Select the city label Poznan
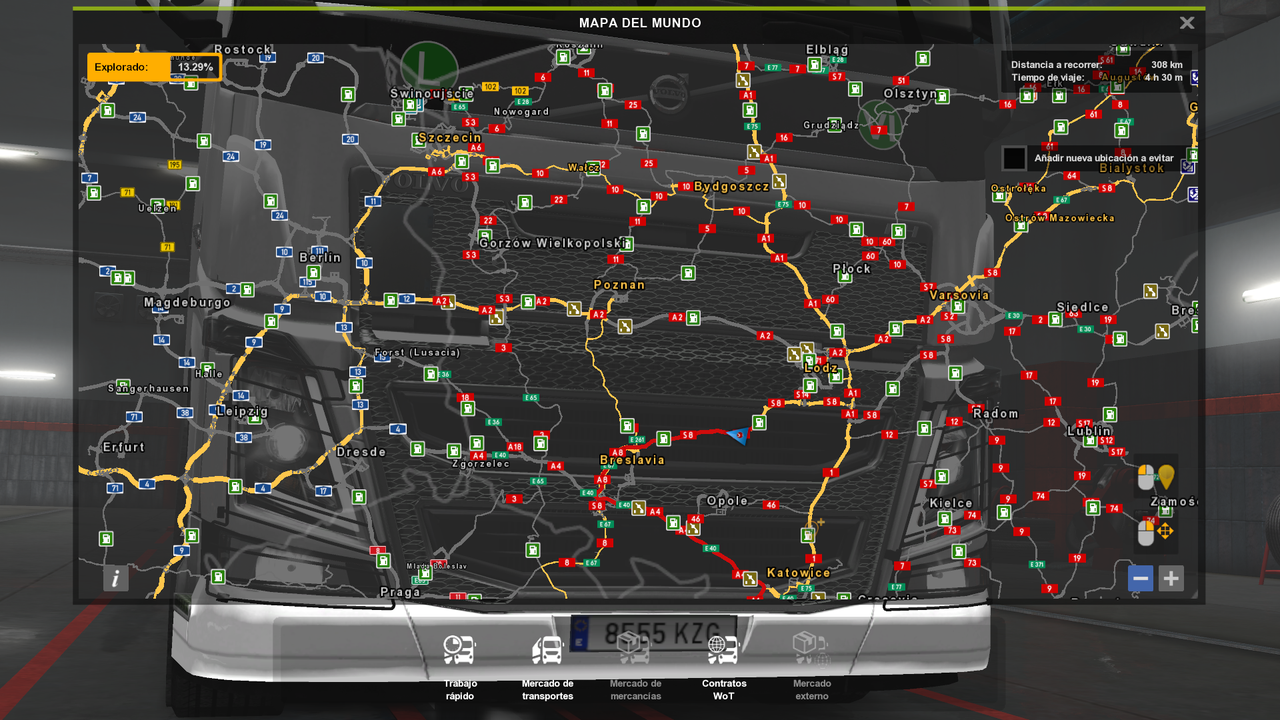Image resolution: width=1280 pixels, height=720 pixels. pyautogui.click(x=620, y=285)
